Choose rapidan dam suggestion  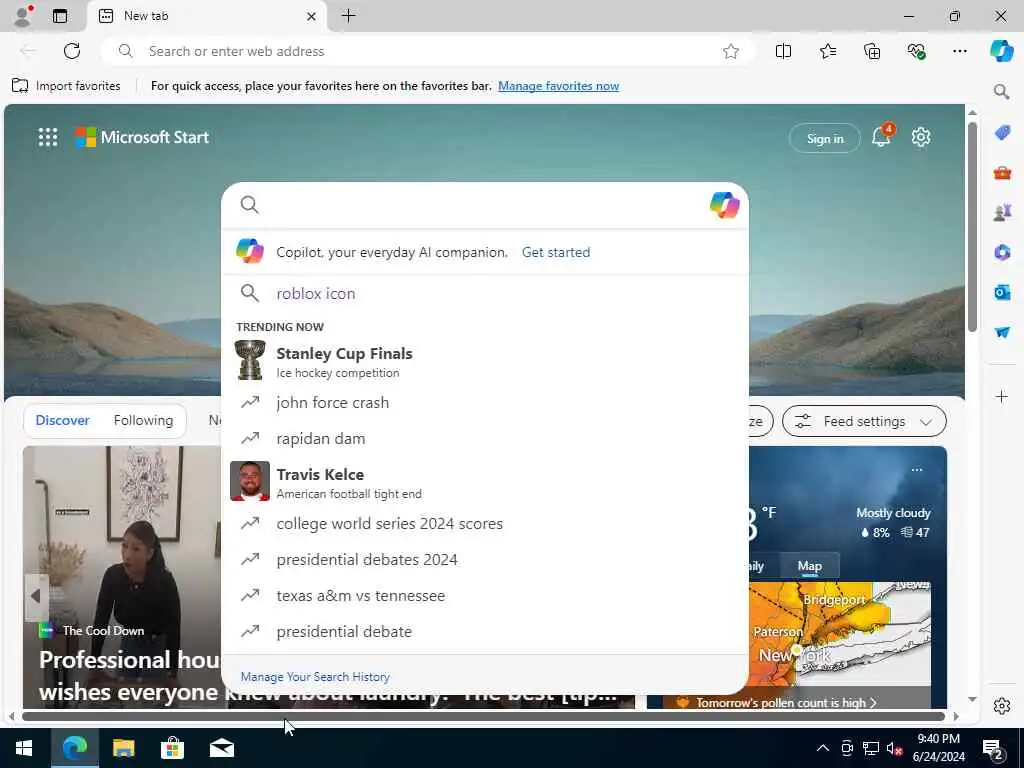point(485,438)
